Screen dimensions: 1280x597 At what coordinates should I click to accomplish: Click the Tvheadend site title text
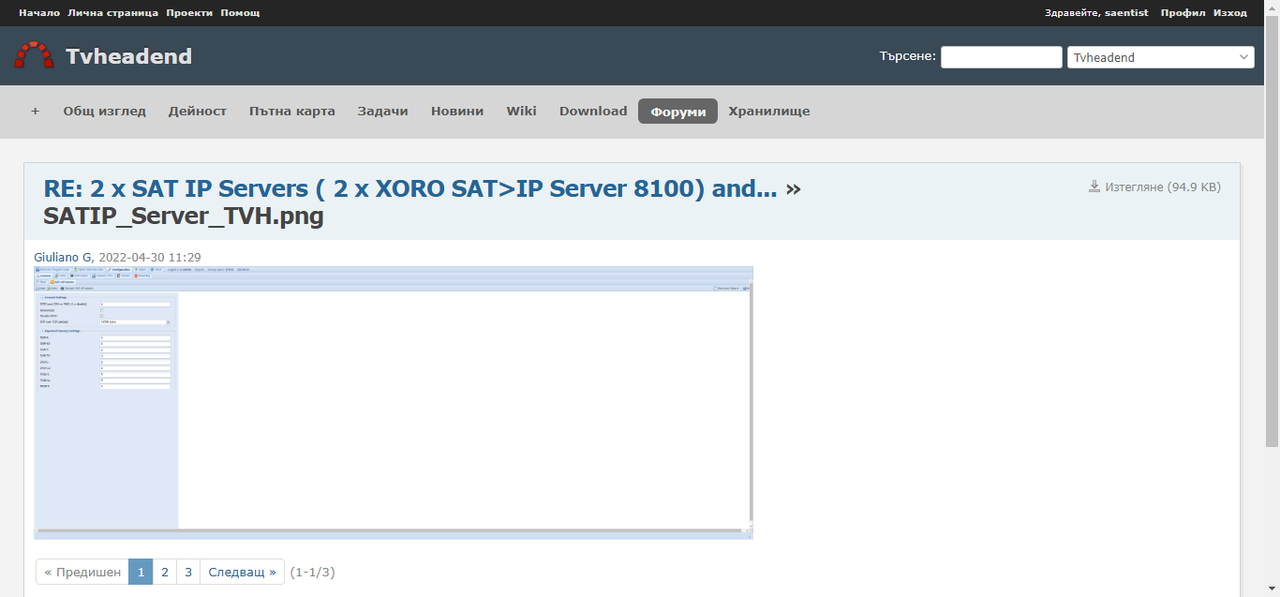129,56
